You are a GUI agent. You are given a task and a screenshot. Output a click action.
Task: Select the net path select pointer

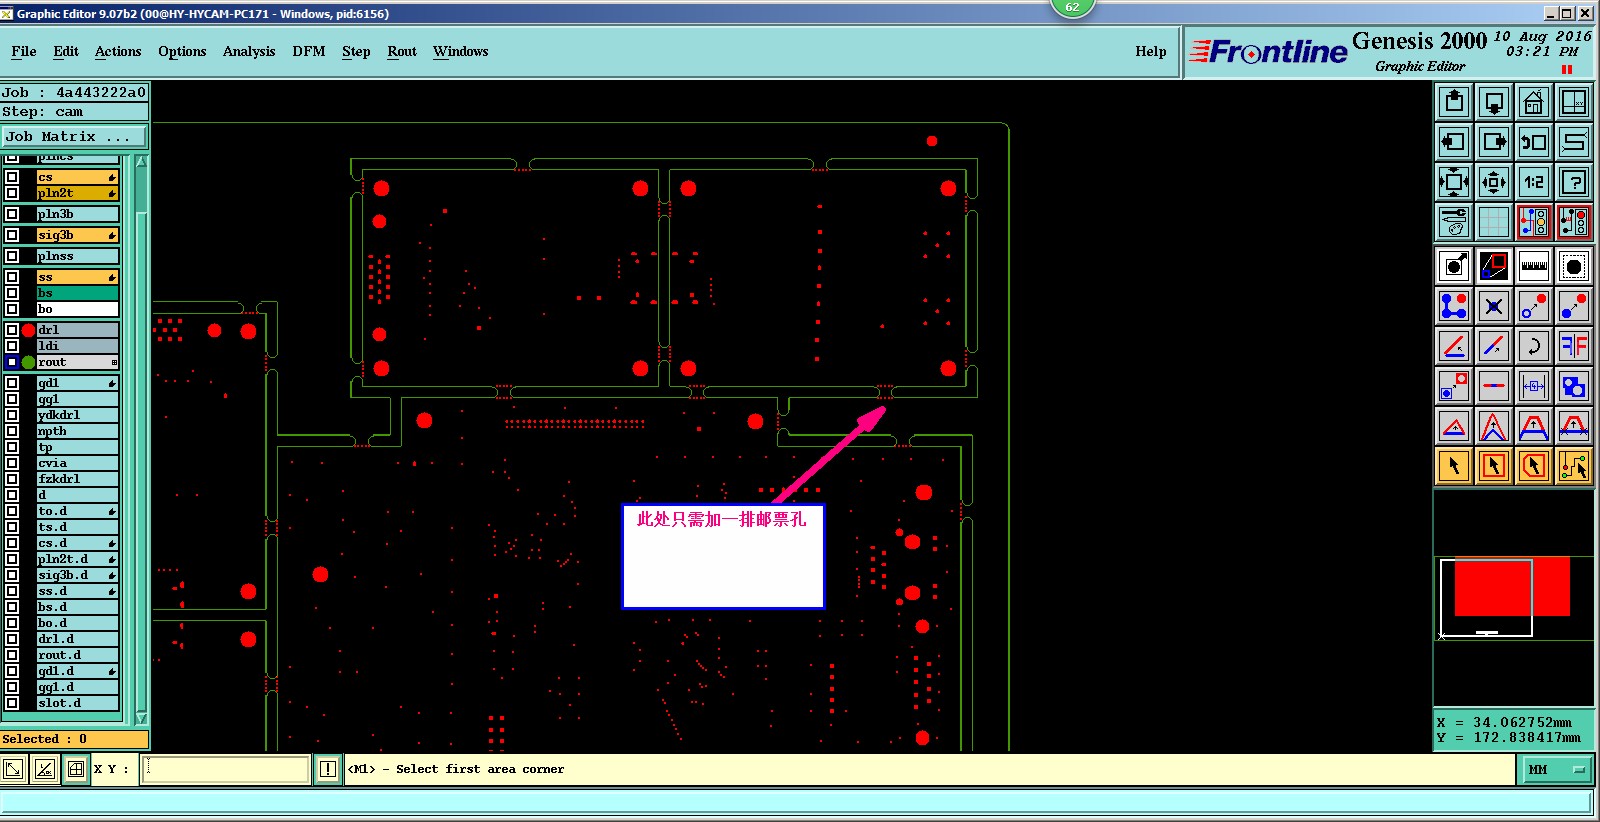tap(1574, 466)
